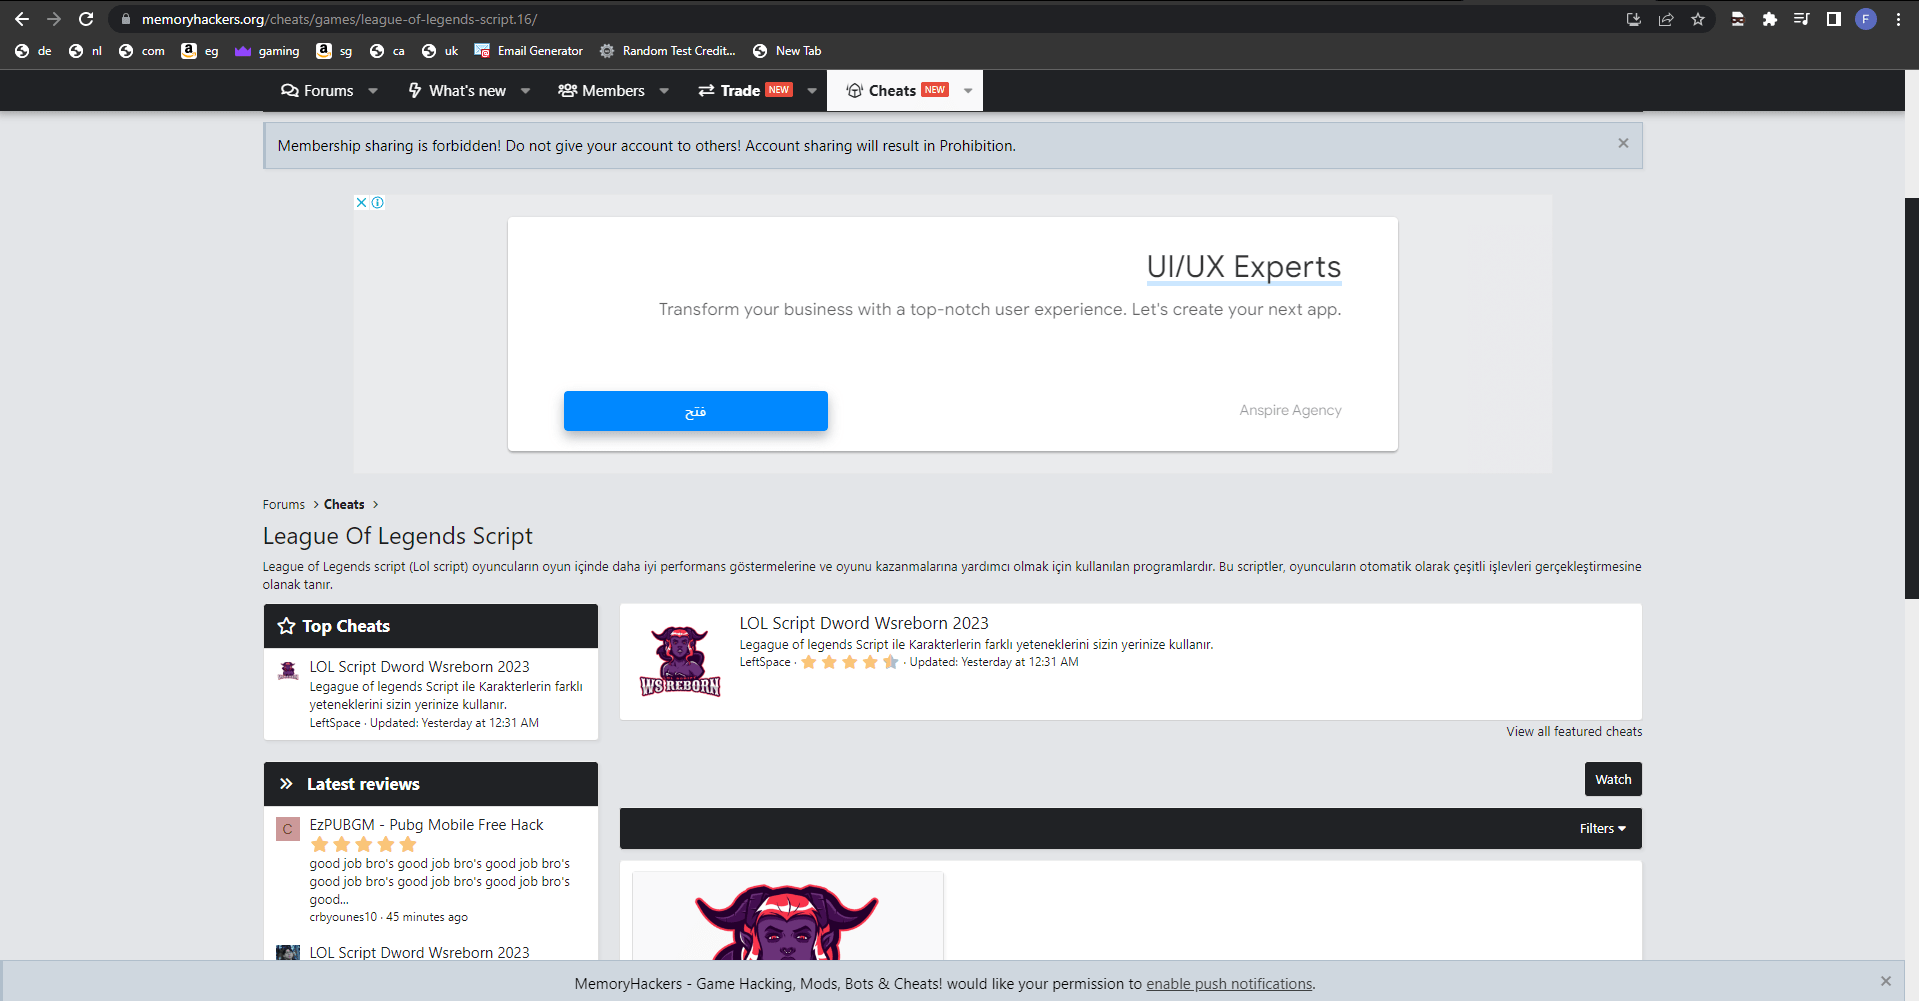Click the Watch button
The height and width of the screenshot is (1001, 1919).
tap(1613, 779)
